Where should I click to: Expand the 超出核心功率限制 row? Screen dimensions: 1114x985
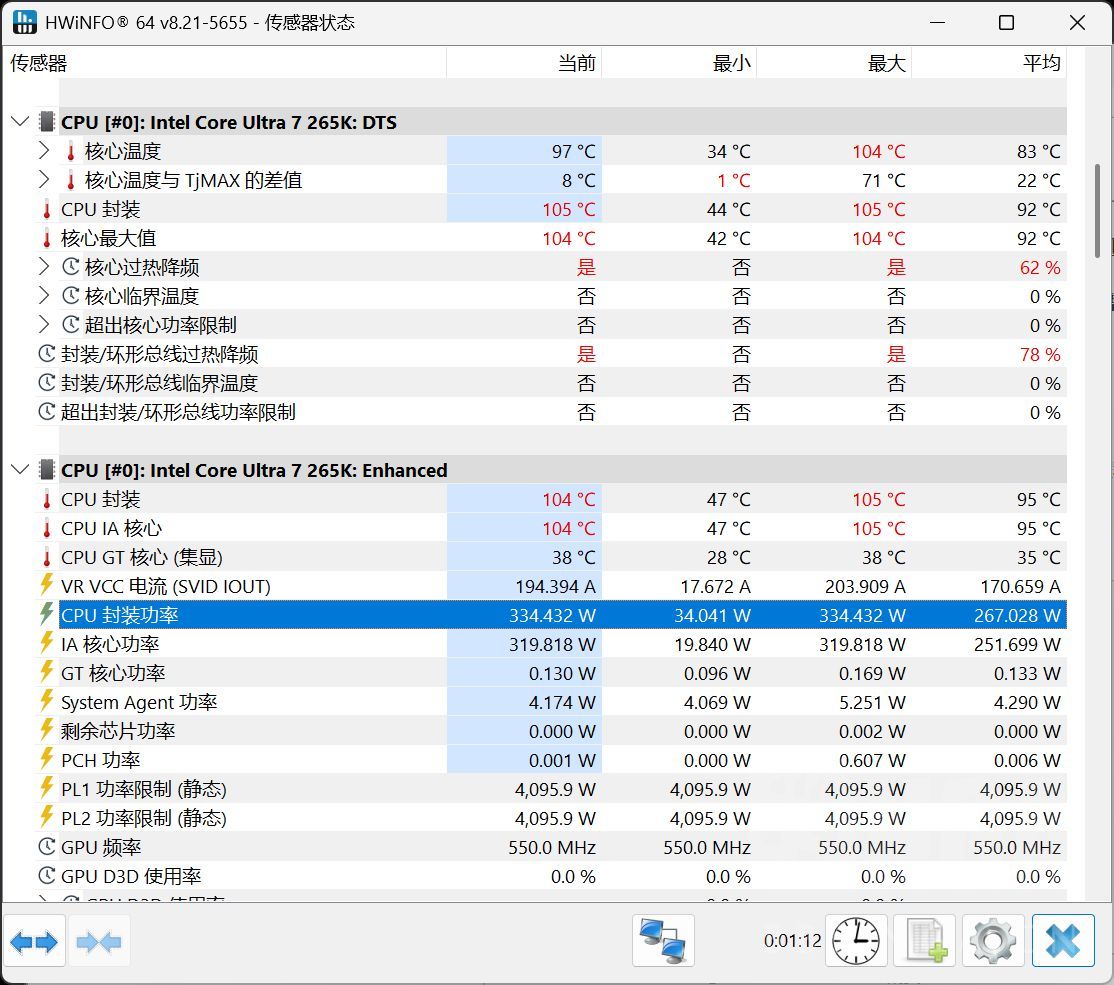[44, 325]
